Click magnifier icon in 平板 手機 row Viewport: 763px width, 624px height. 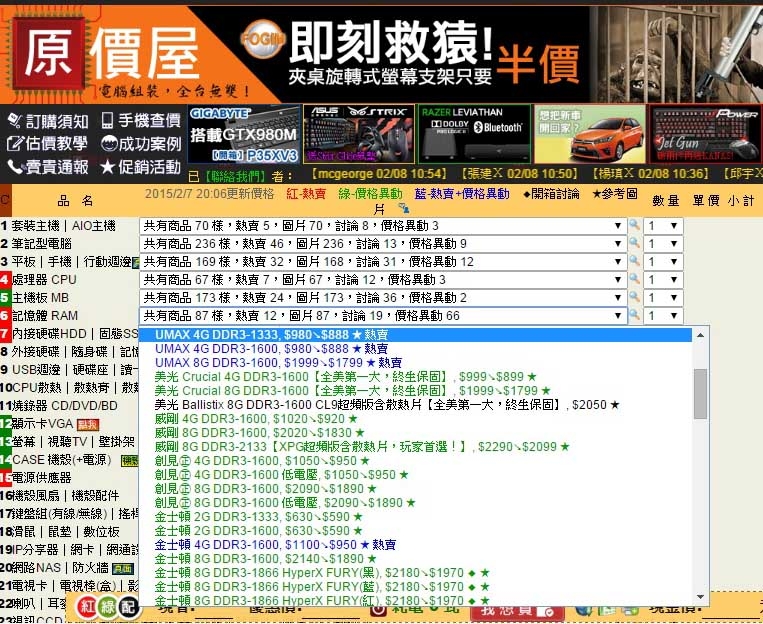(x=634, y=261)
